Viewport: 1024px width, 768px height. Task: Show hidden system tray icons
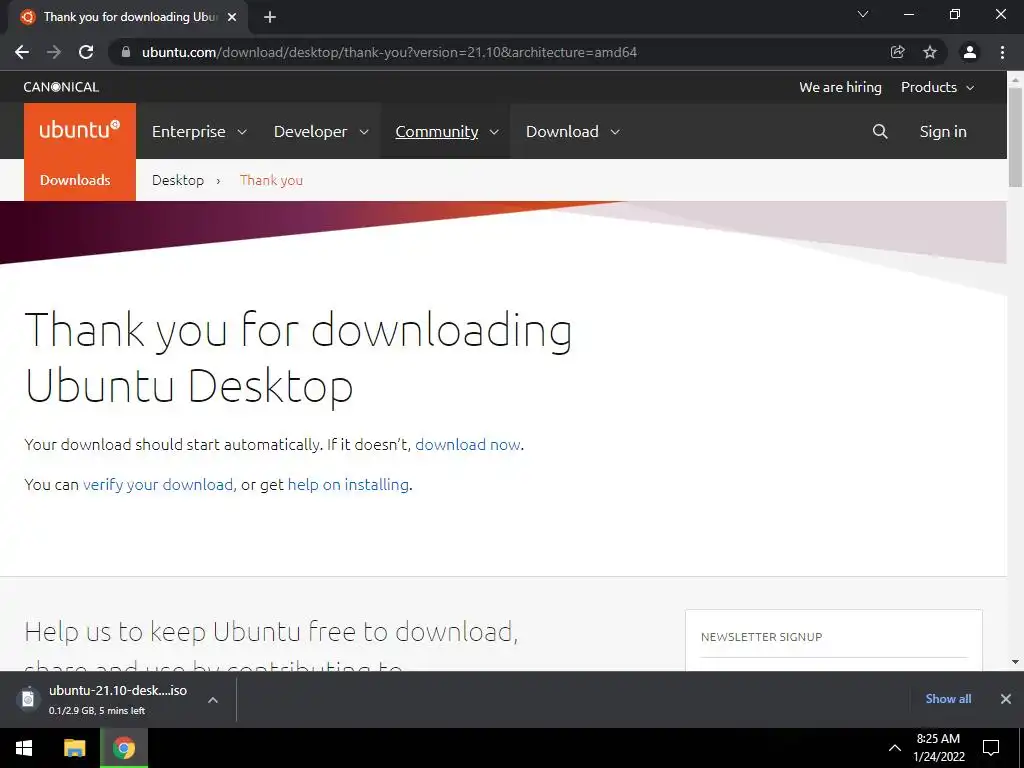tap(895, 748)
